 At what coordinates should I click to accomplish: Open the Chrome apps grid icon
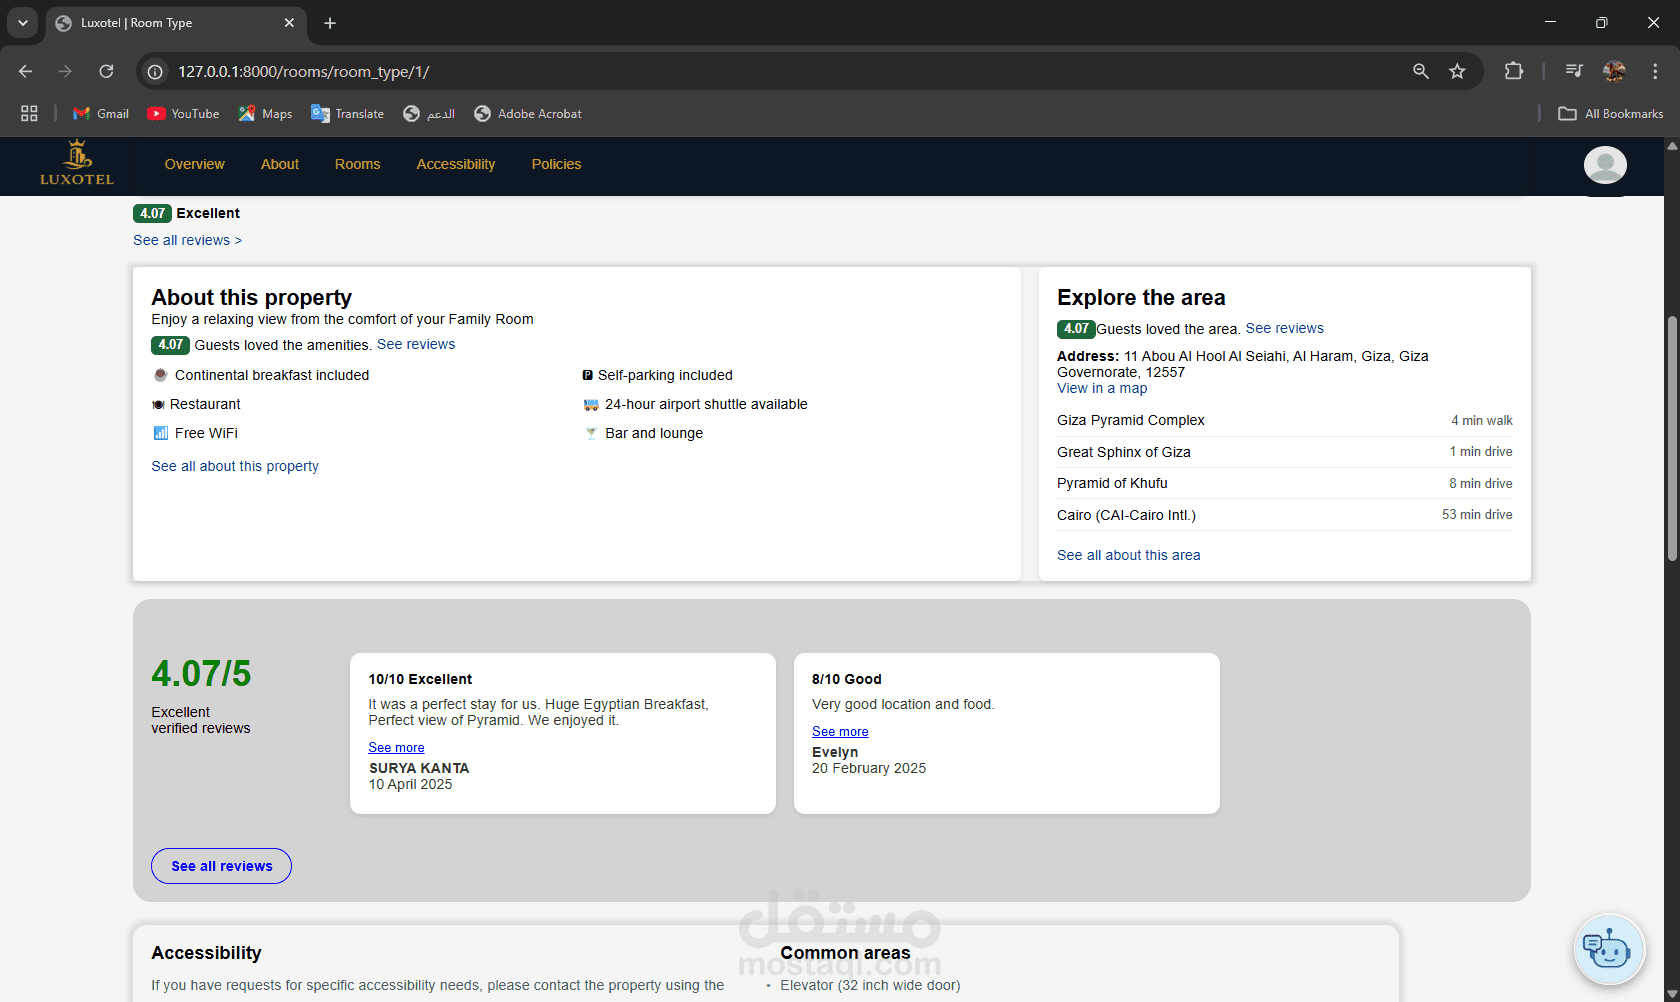[29, 114]
